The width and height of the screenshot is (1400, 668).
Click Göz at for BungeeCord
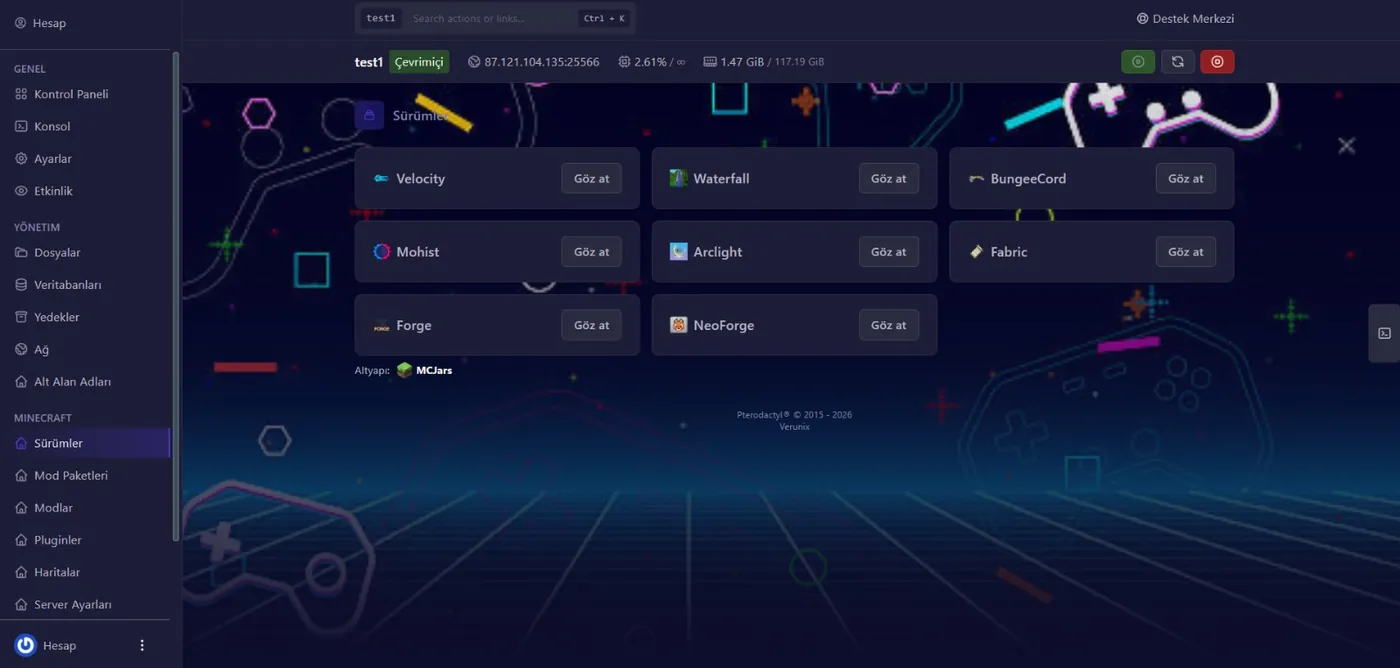1186,179
